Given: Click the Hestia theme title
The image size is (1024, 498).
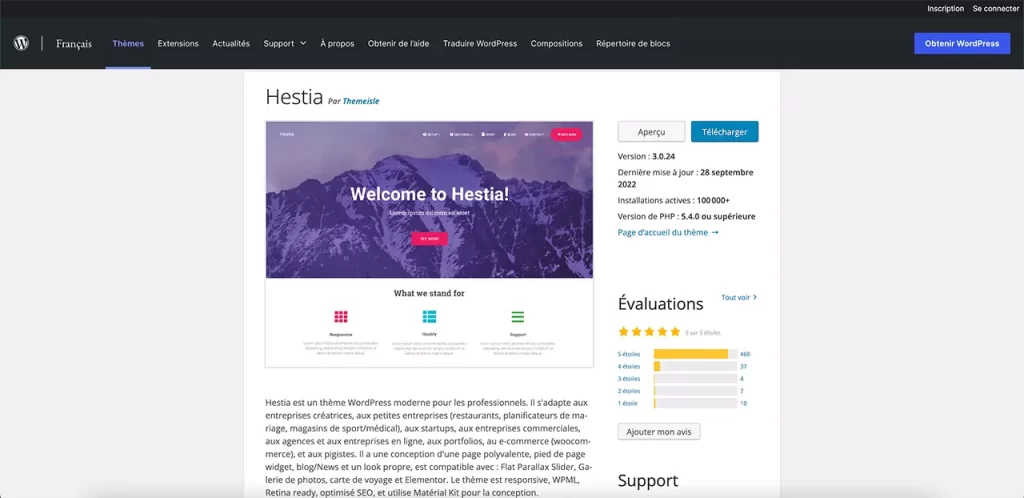Looking at the screenshot, I should coord(294,97).
